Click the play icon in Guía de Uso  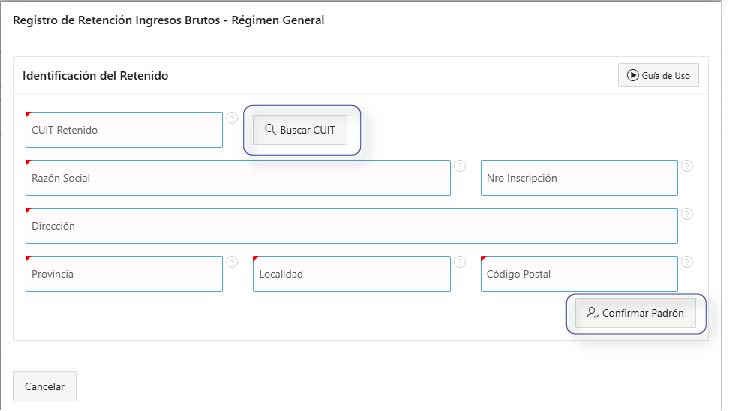coord(633,75)
